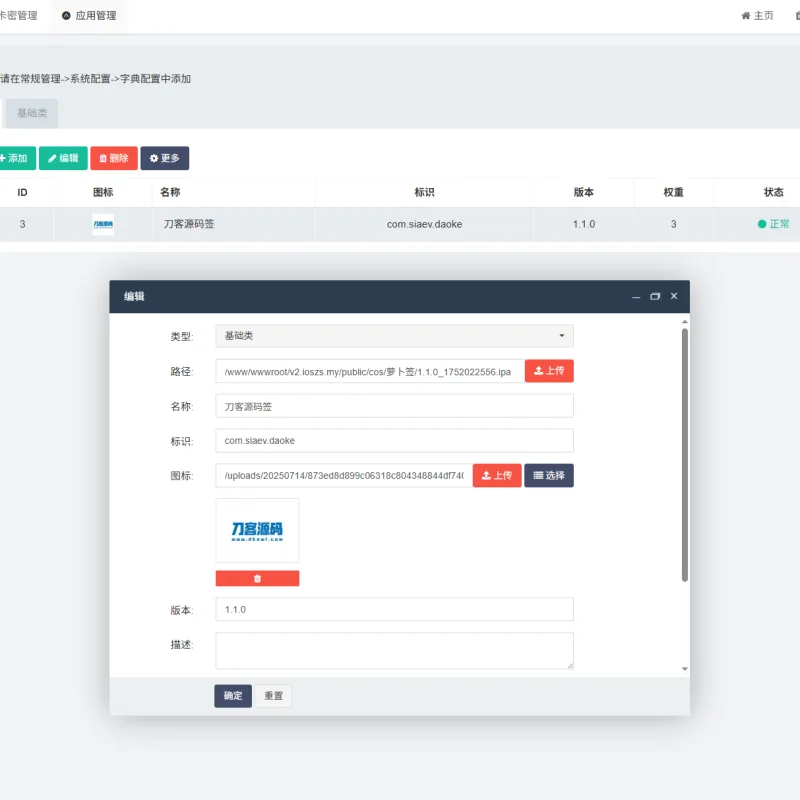Click the 版本 column header

coord(584,192)
